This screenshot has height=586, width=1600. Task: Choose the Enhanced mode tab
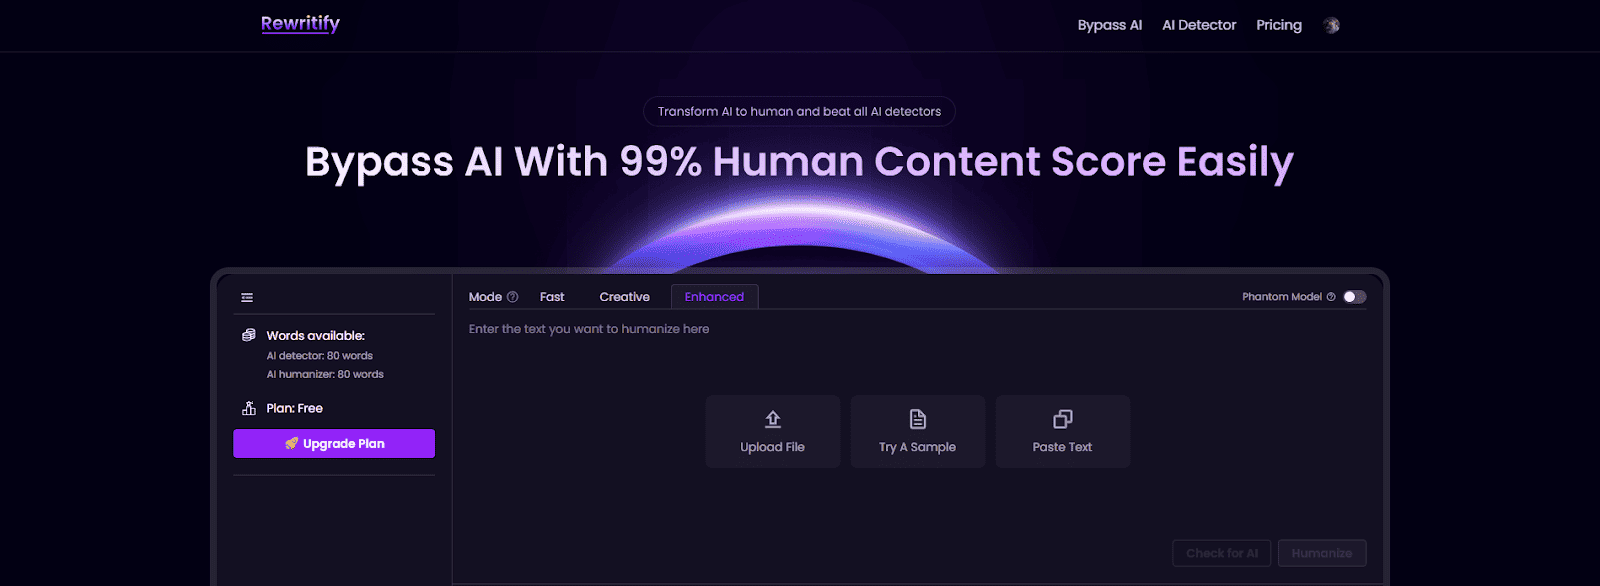[714, 297]
